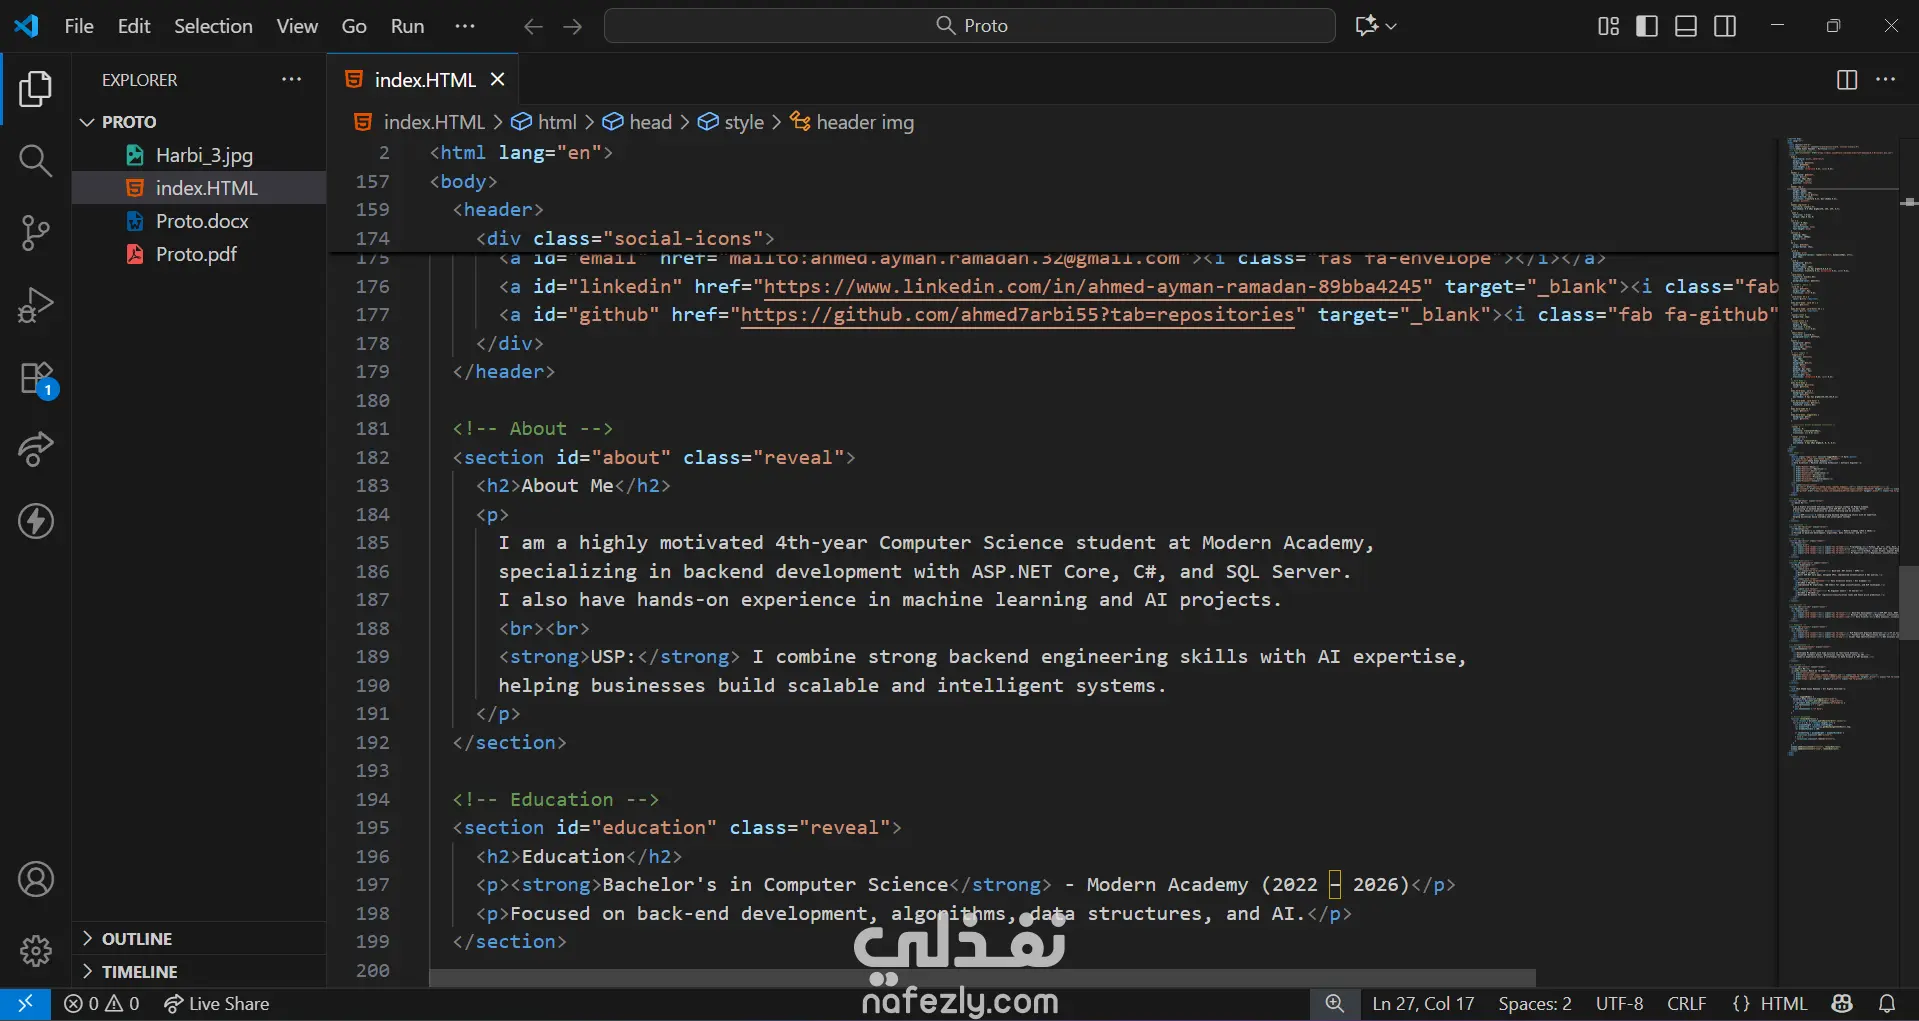Jump to code via the minimap
Screen dimensions: 1919x1021
pyautogui.click(x=1842, y=446)
